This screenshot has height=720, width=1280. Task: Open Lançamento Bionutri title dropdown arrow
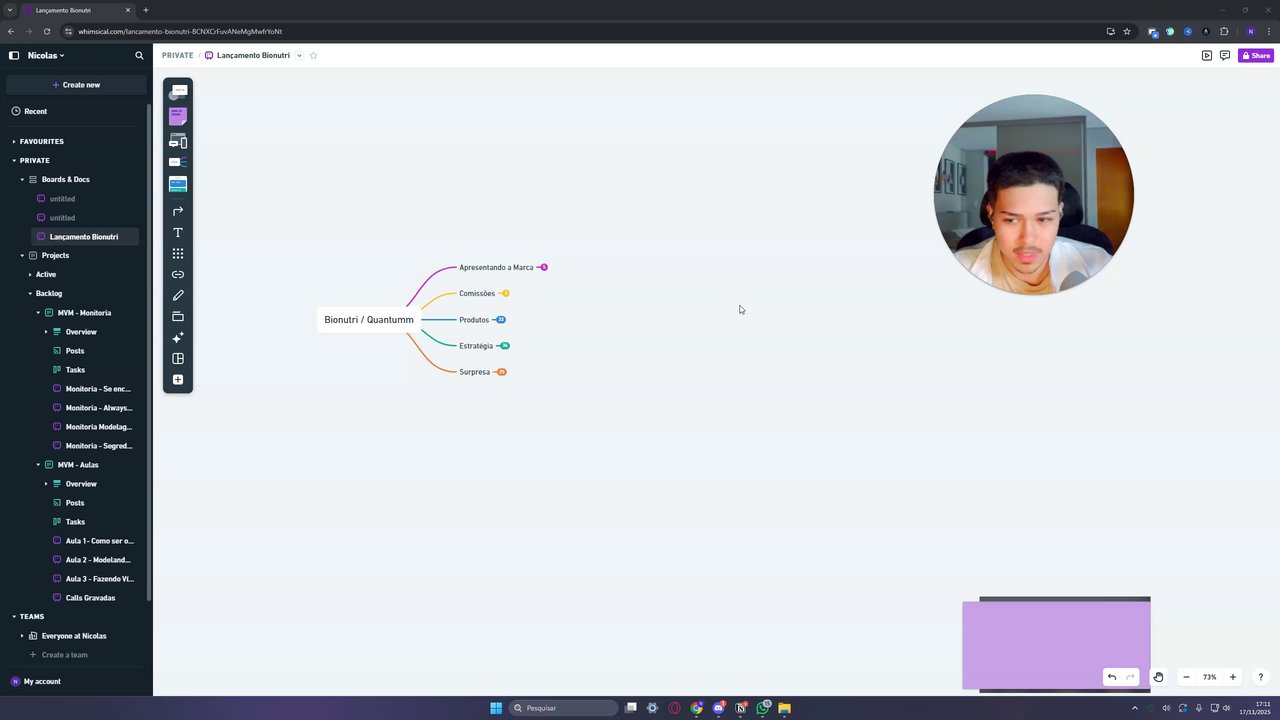coord(299,56)
